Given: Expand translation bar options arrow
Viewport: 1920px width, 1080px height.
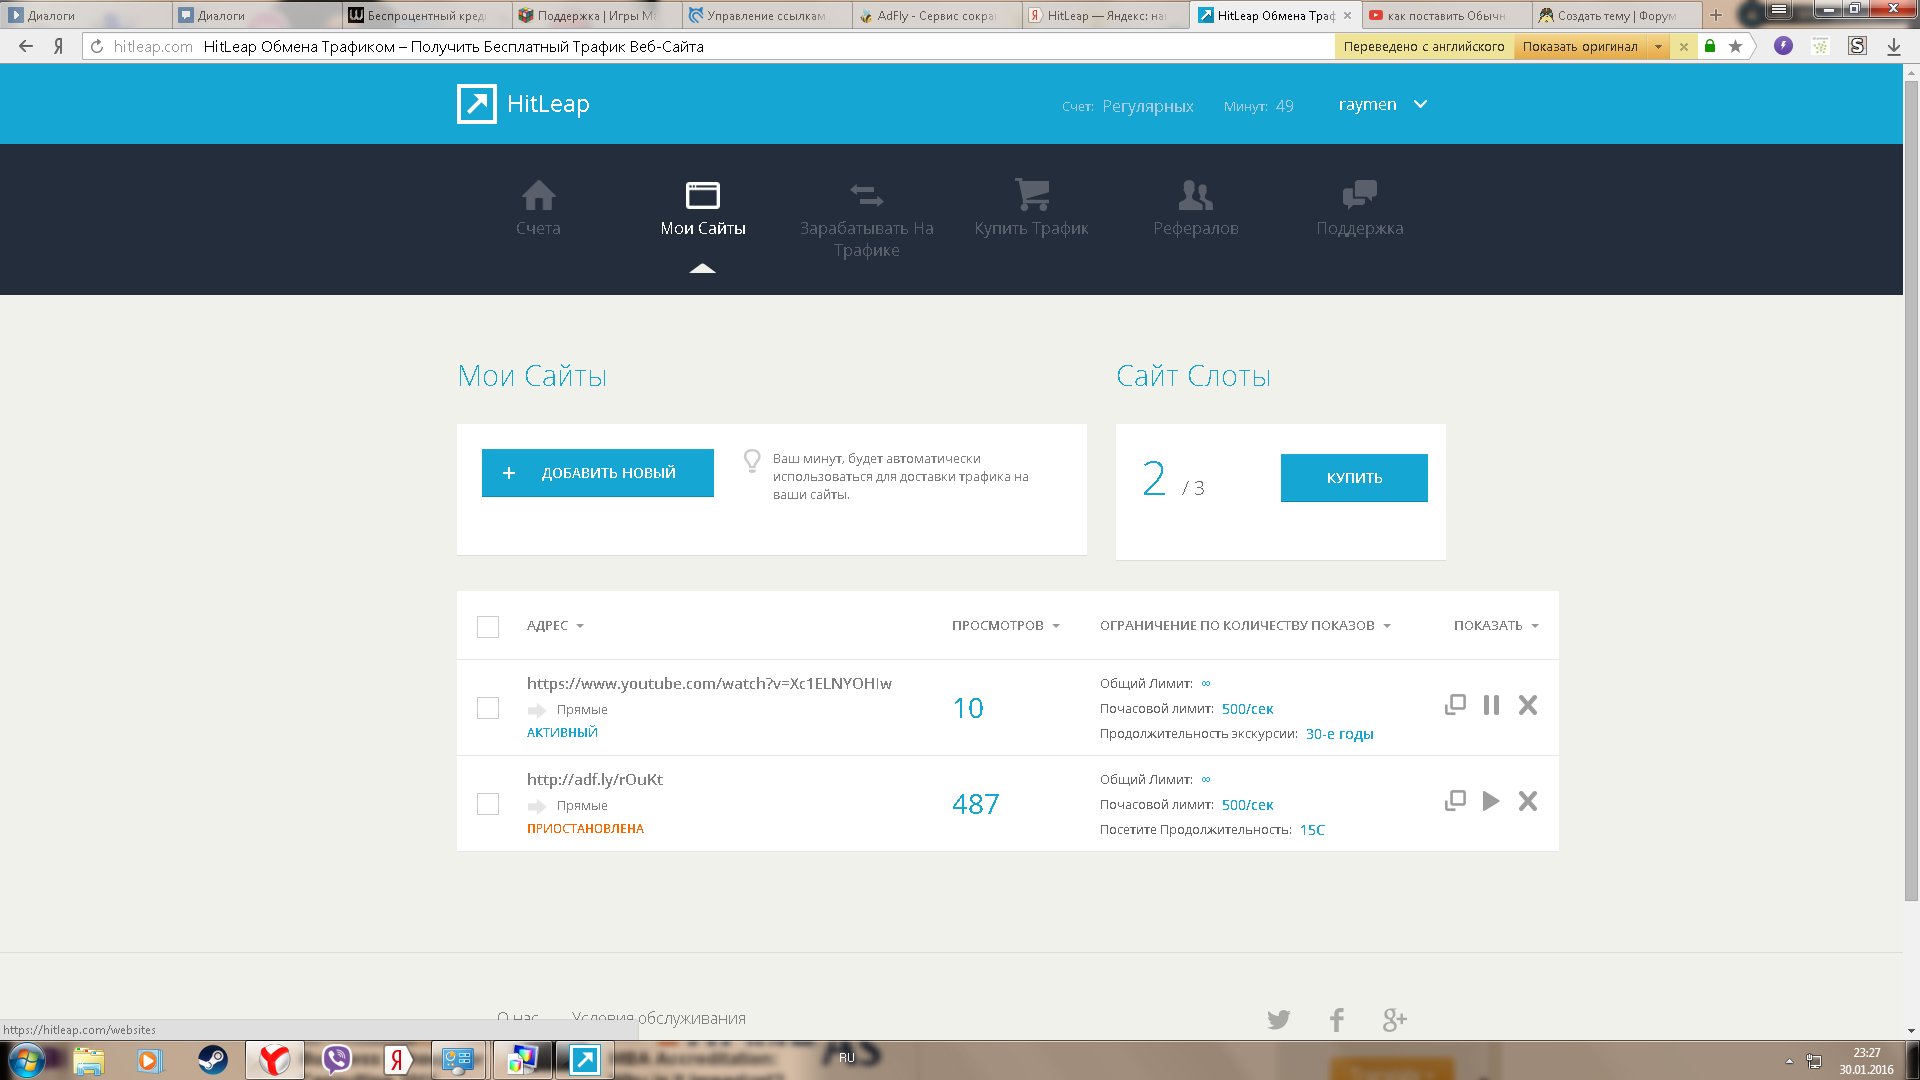Looking at the screenshot, I should point(1658,47).
